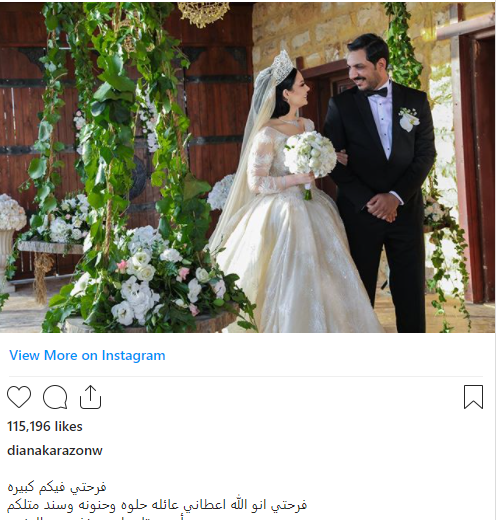This screenshot has height=520, width=498.
Task: Visit the dianakarazonw profile
Action: (55, 450)
